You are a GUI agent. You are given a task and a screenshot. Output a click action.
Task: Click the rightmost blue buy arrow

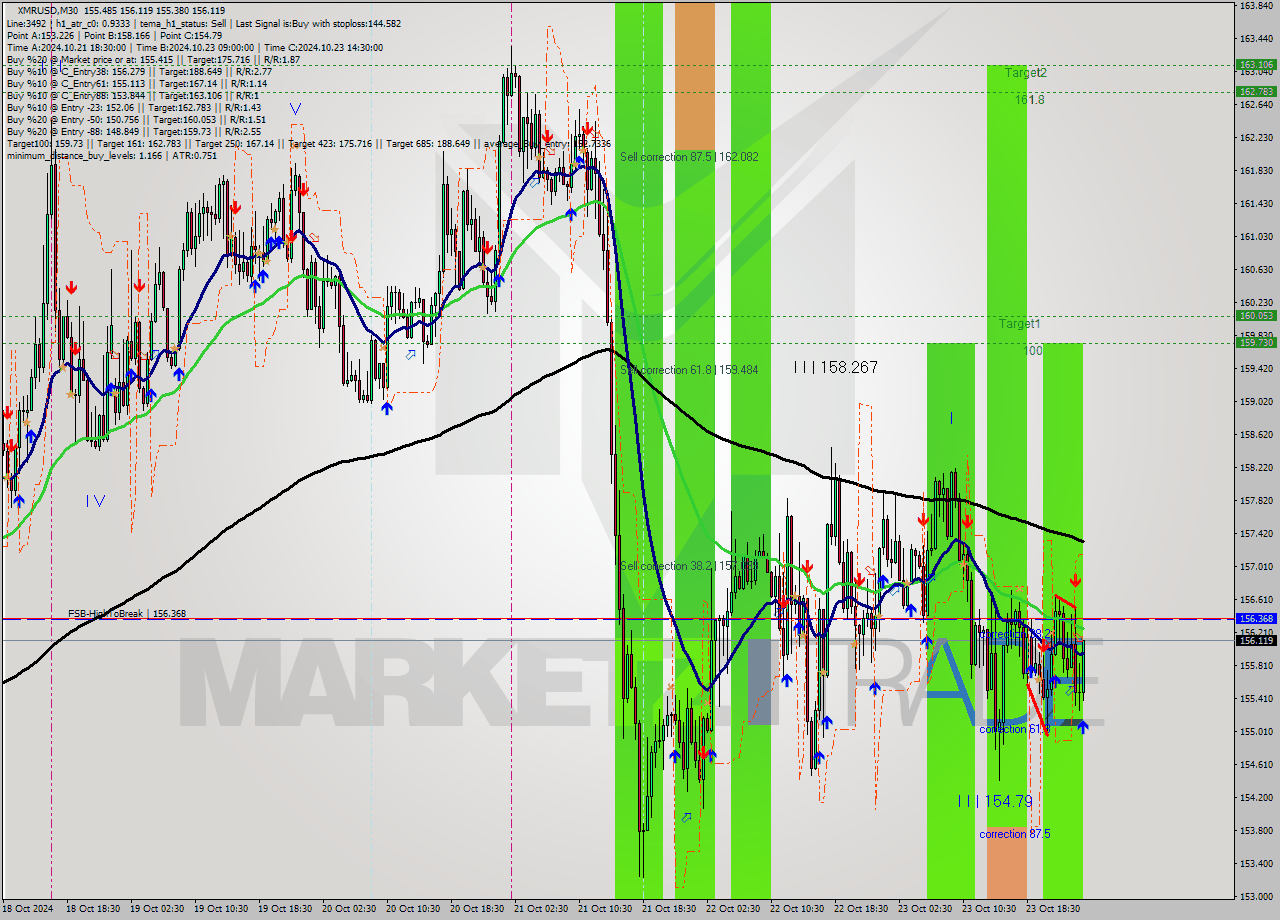1083,727
